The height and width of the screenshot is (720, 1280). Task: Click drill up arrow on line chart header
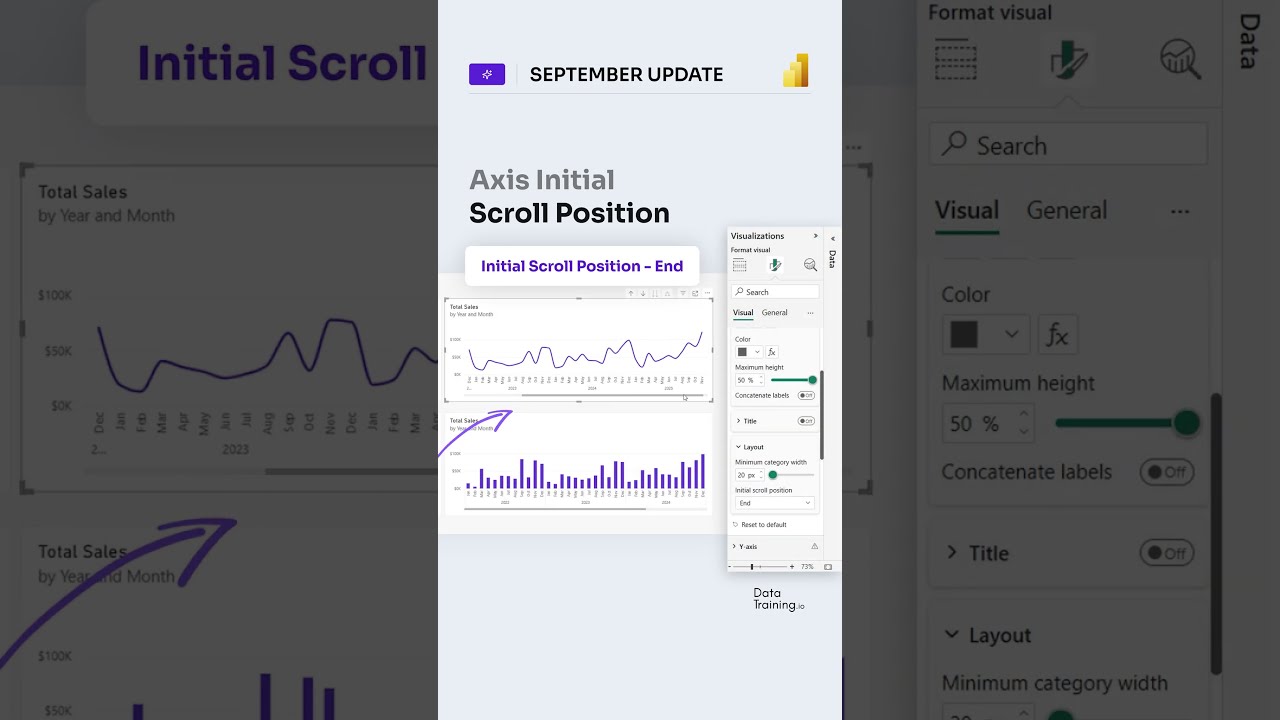[631, 293]
